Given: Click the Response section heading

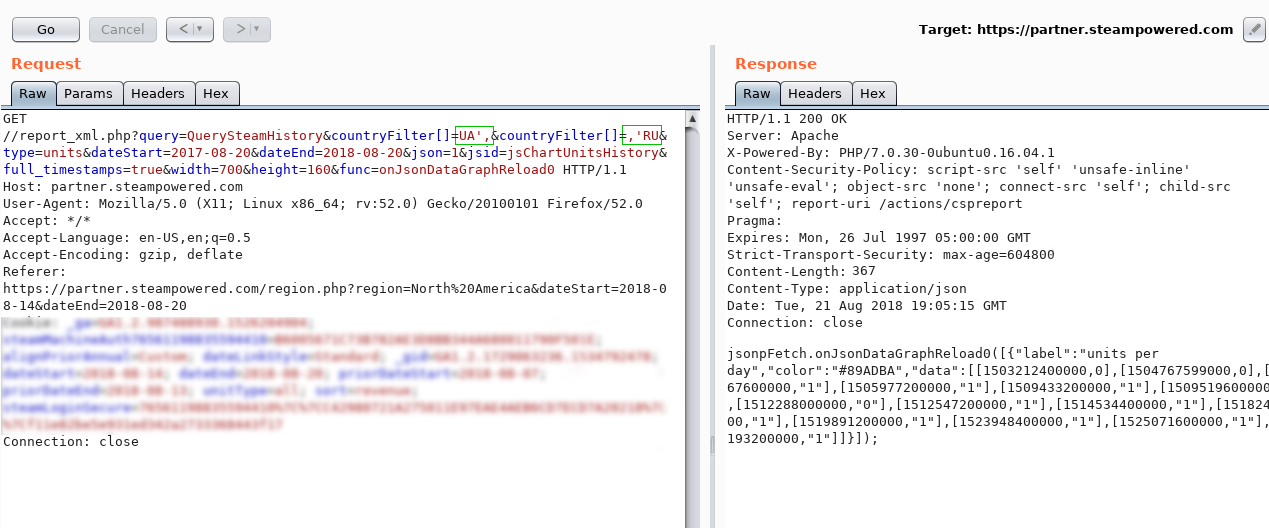Looking at the screenshot, I should pyautogui.click(x=776, y=64).
